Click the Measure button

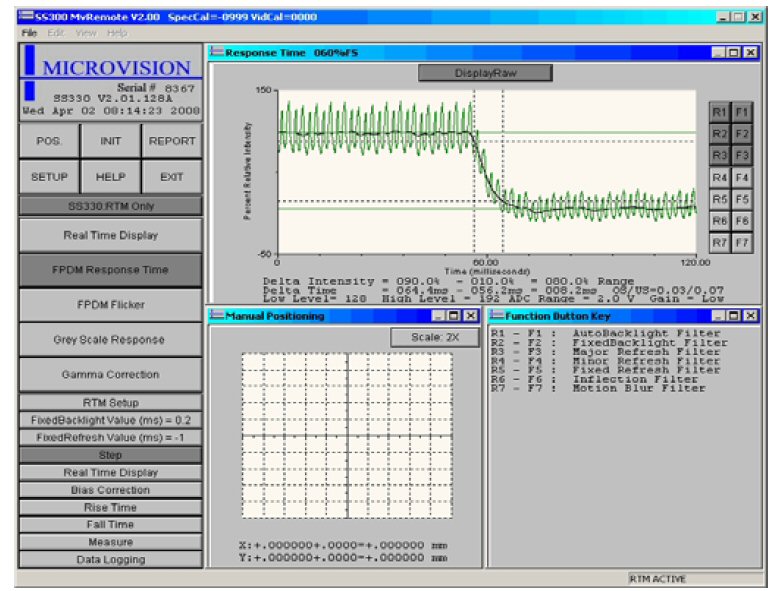(111, 542)
